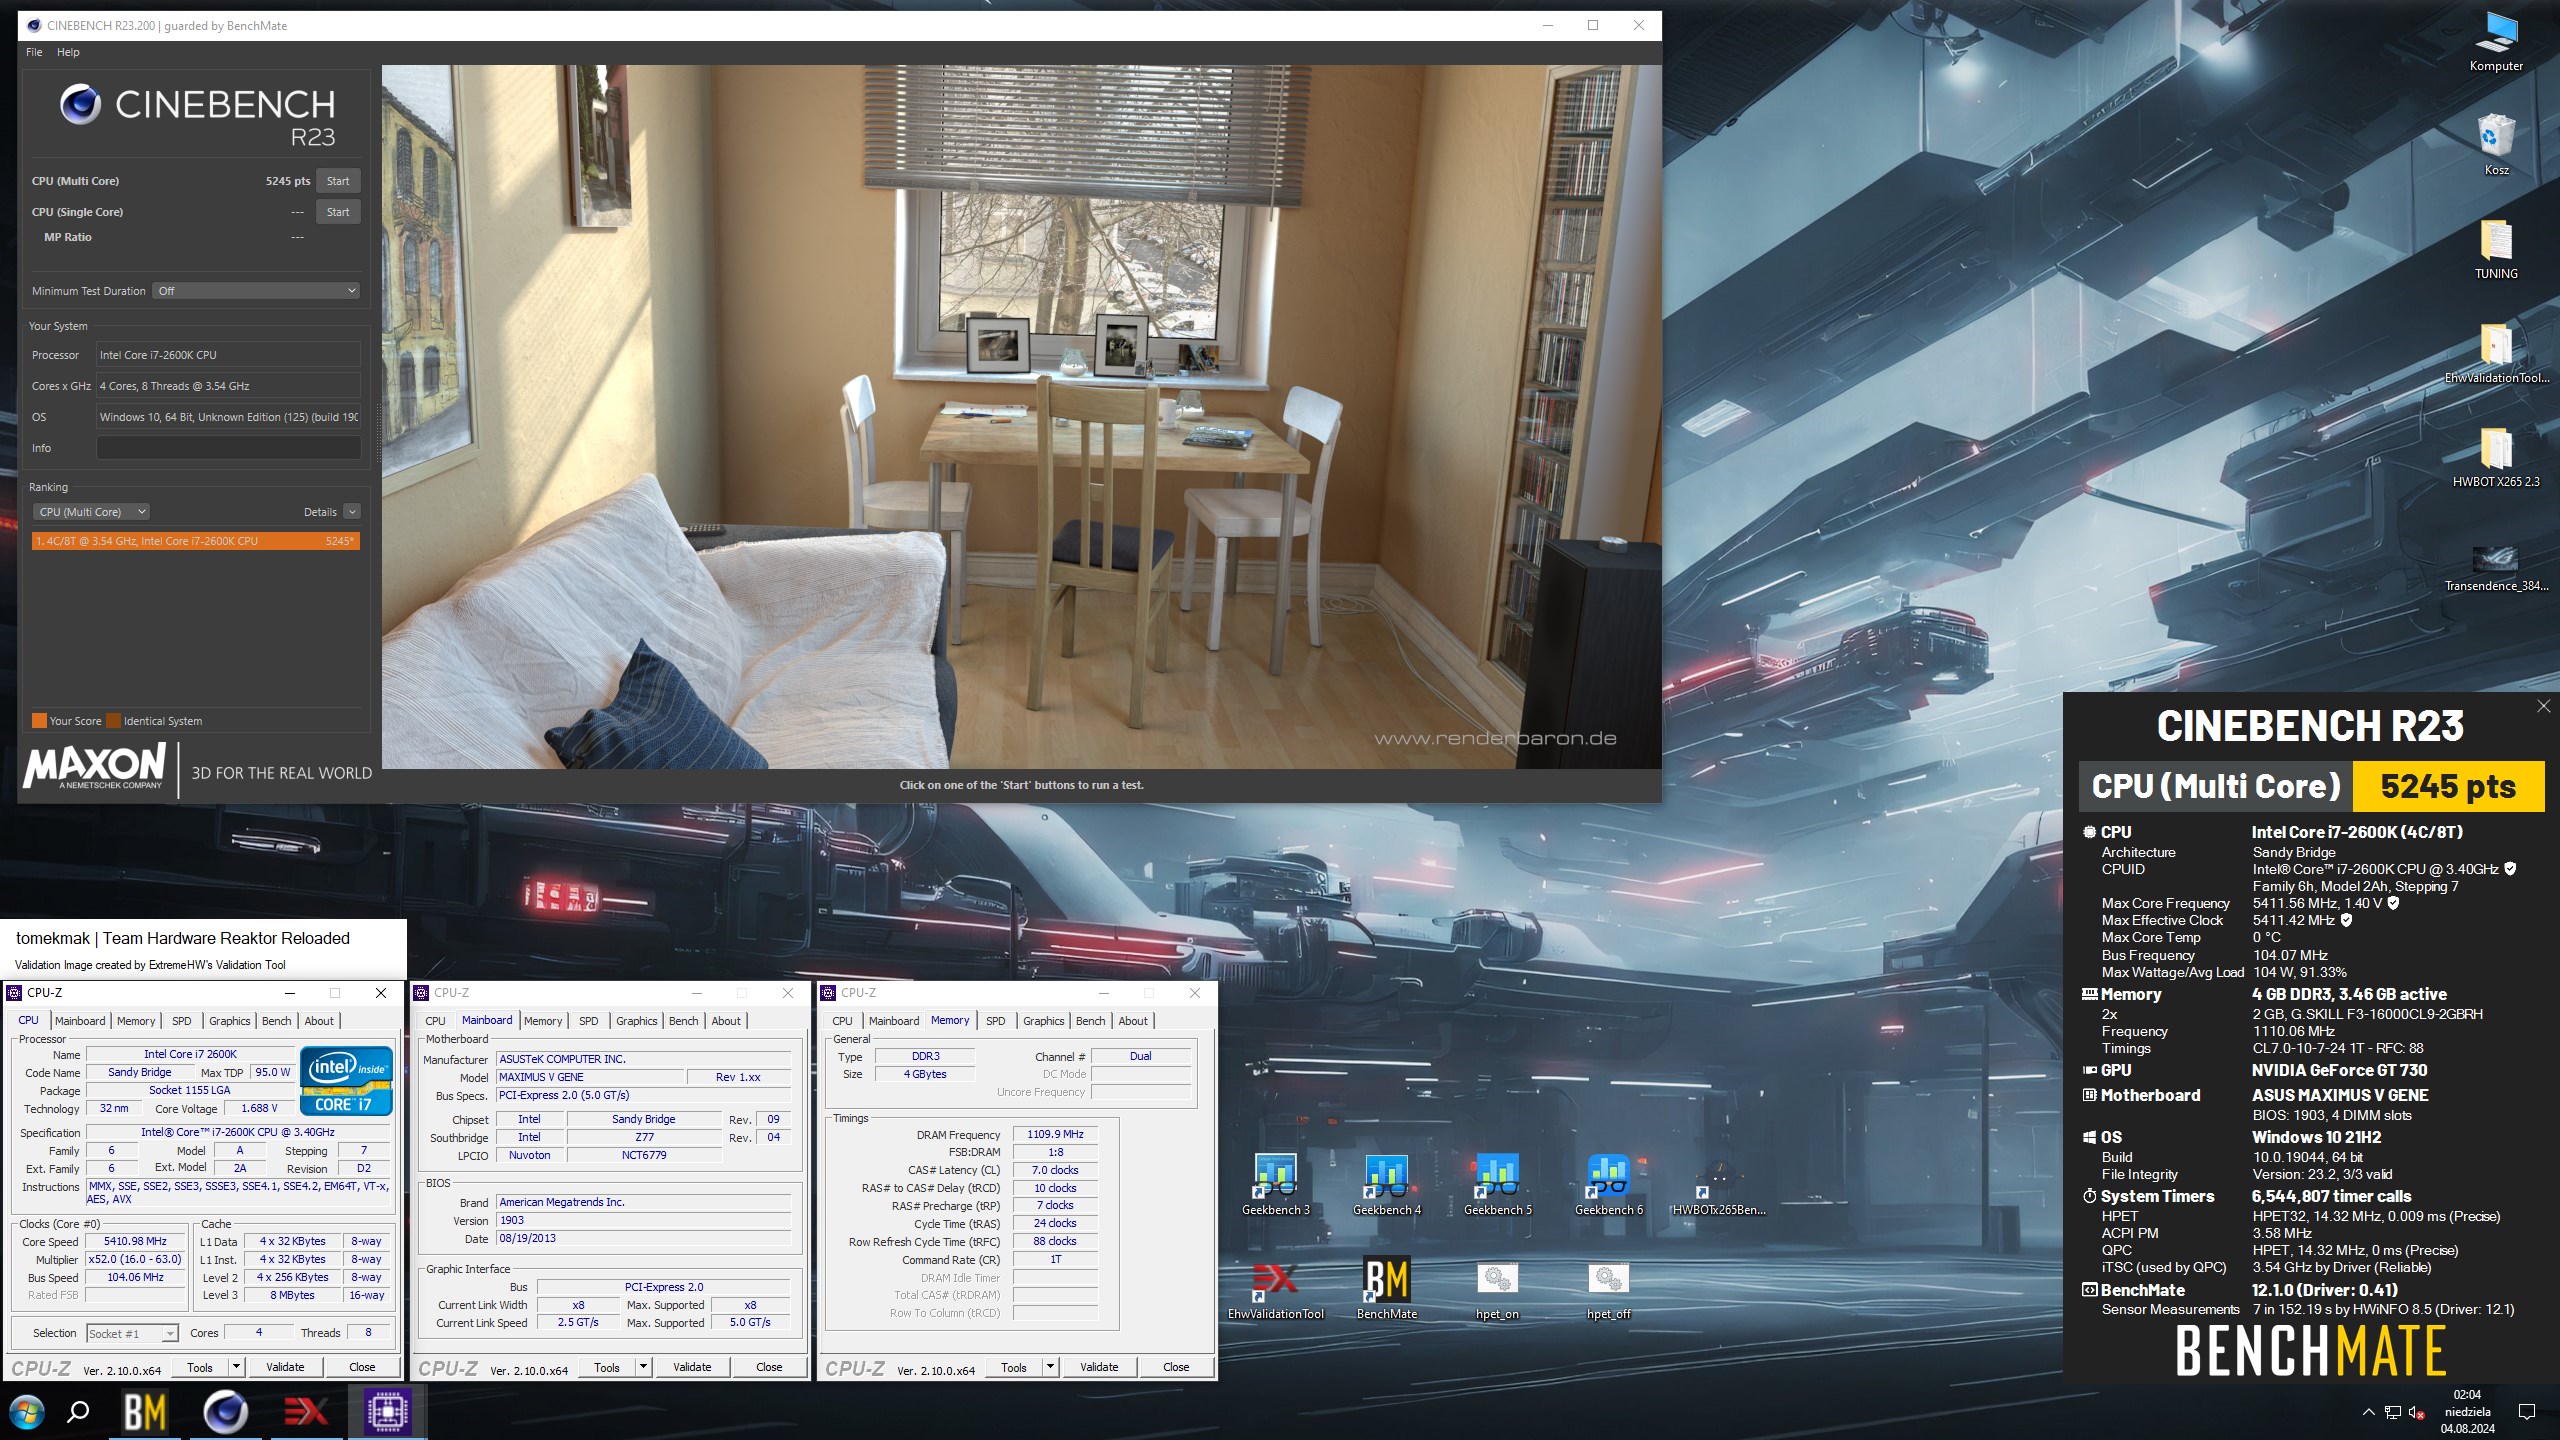Switch to CPU-Z in taskbar
Viewport: 2560px width, 1440px height.
[x=387, y=1412]
